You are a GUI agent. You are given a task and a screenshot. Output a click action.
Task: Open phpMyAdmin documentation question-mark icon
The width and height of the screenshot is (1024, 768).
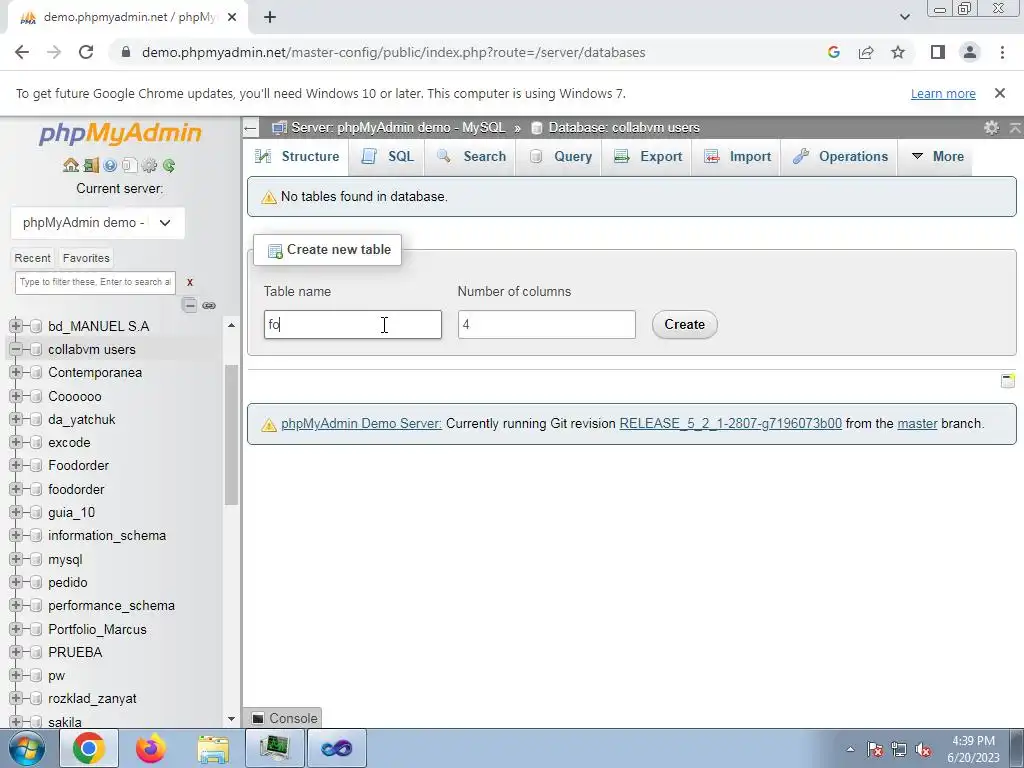click(x=110, y=165)
